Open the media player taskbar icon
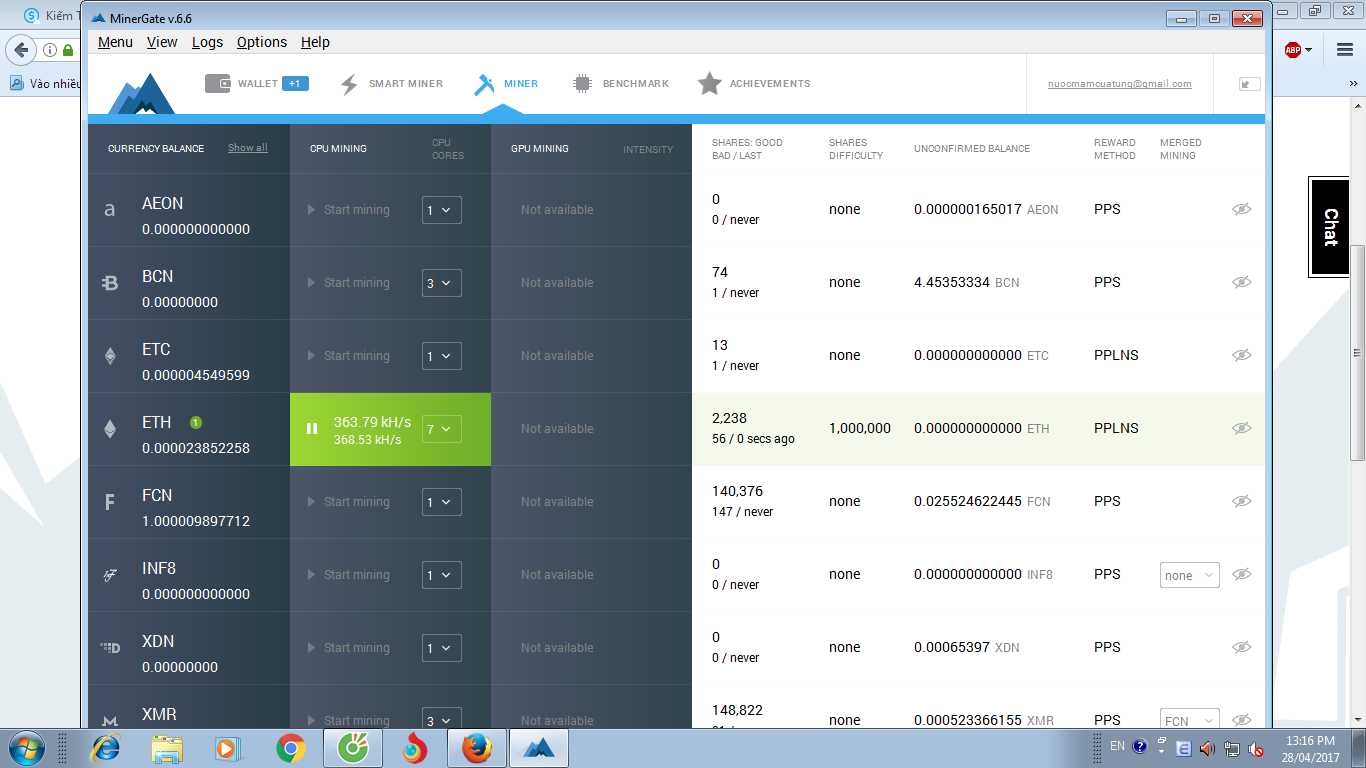Screen dimensions: 1366x768 click(229, 748)
